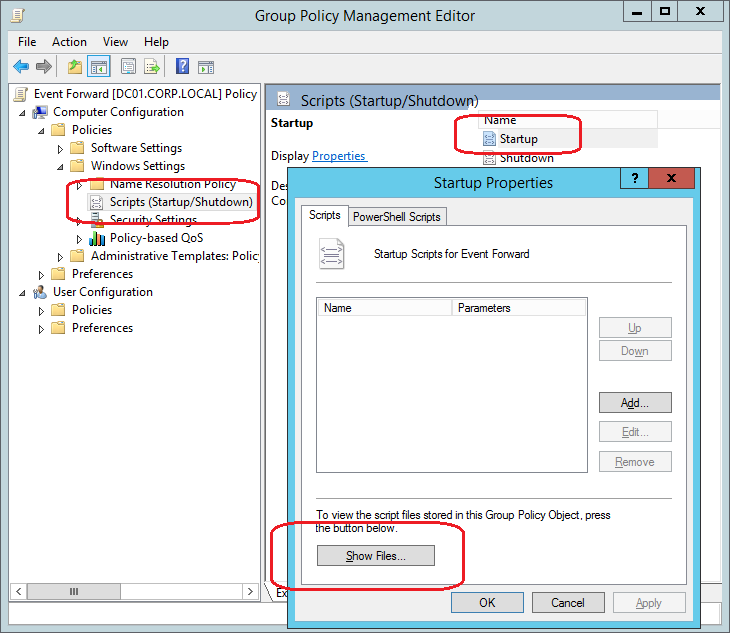Select Scripts (Startup/Shutdown) in tree
The width and height of the screenshot is (730, 633).
click(x=180, y=202)
